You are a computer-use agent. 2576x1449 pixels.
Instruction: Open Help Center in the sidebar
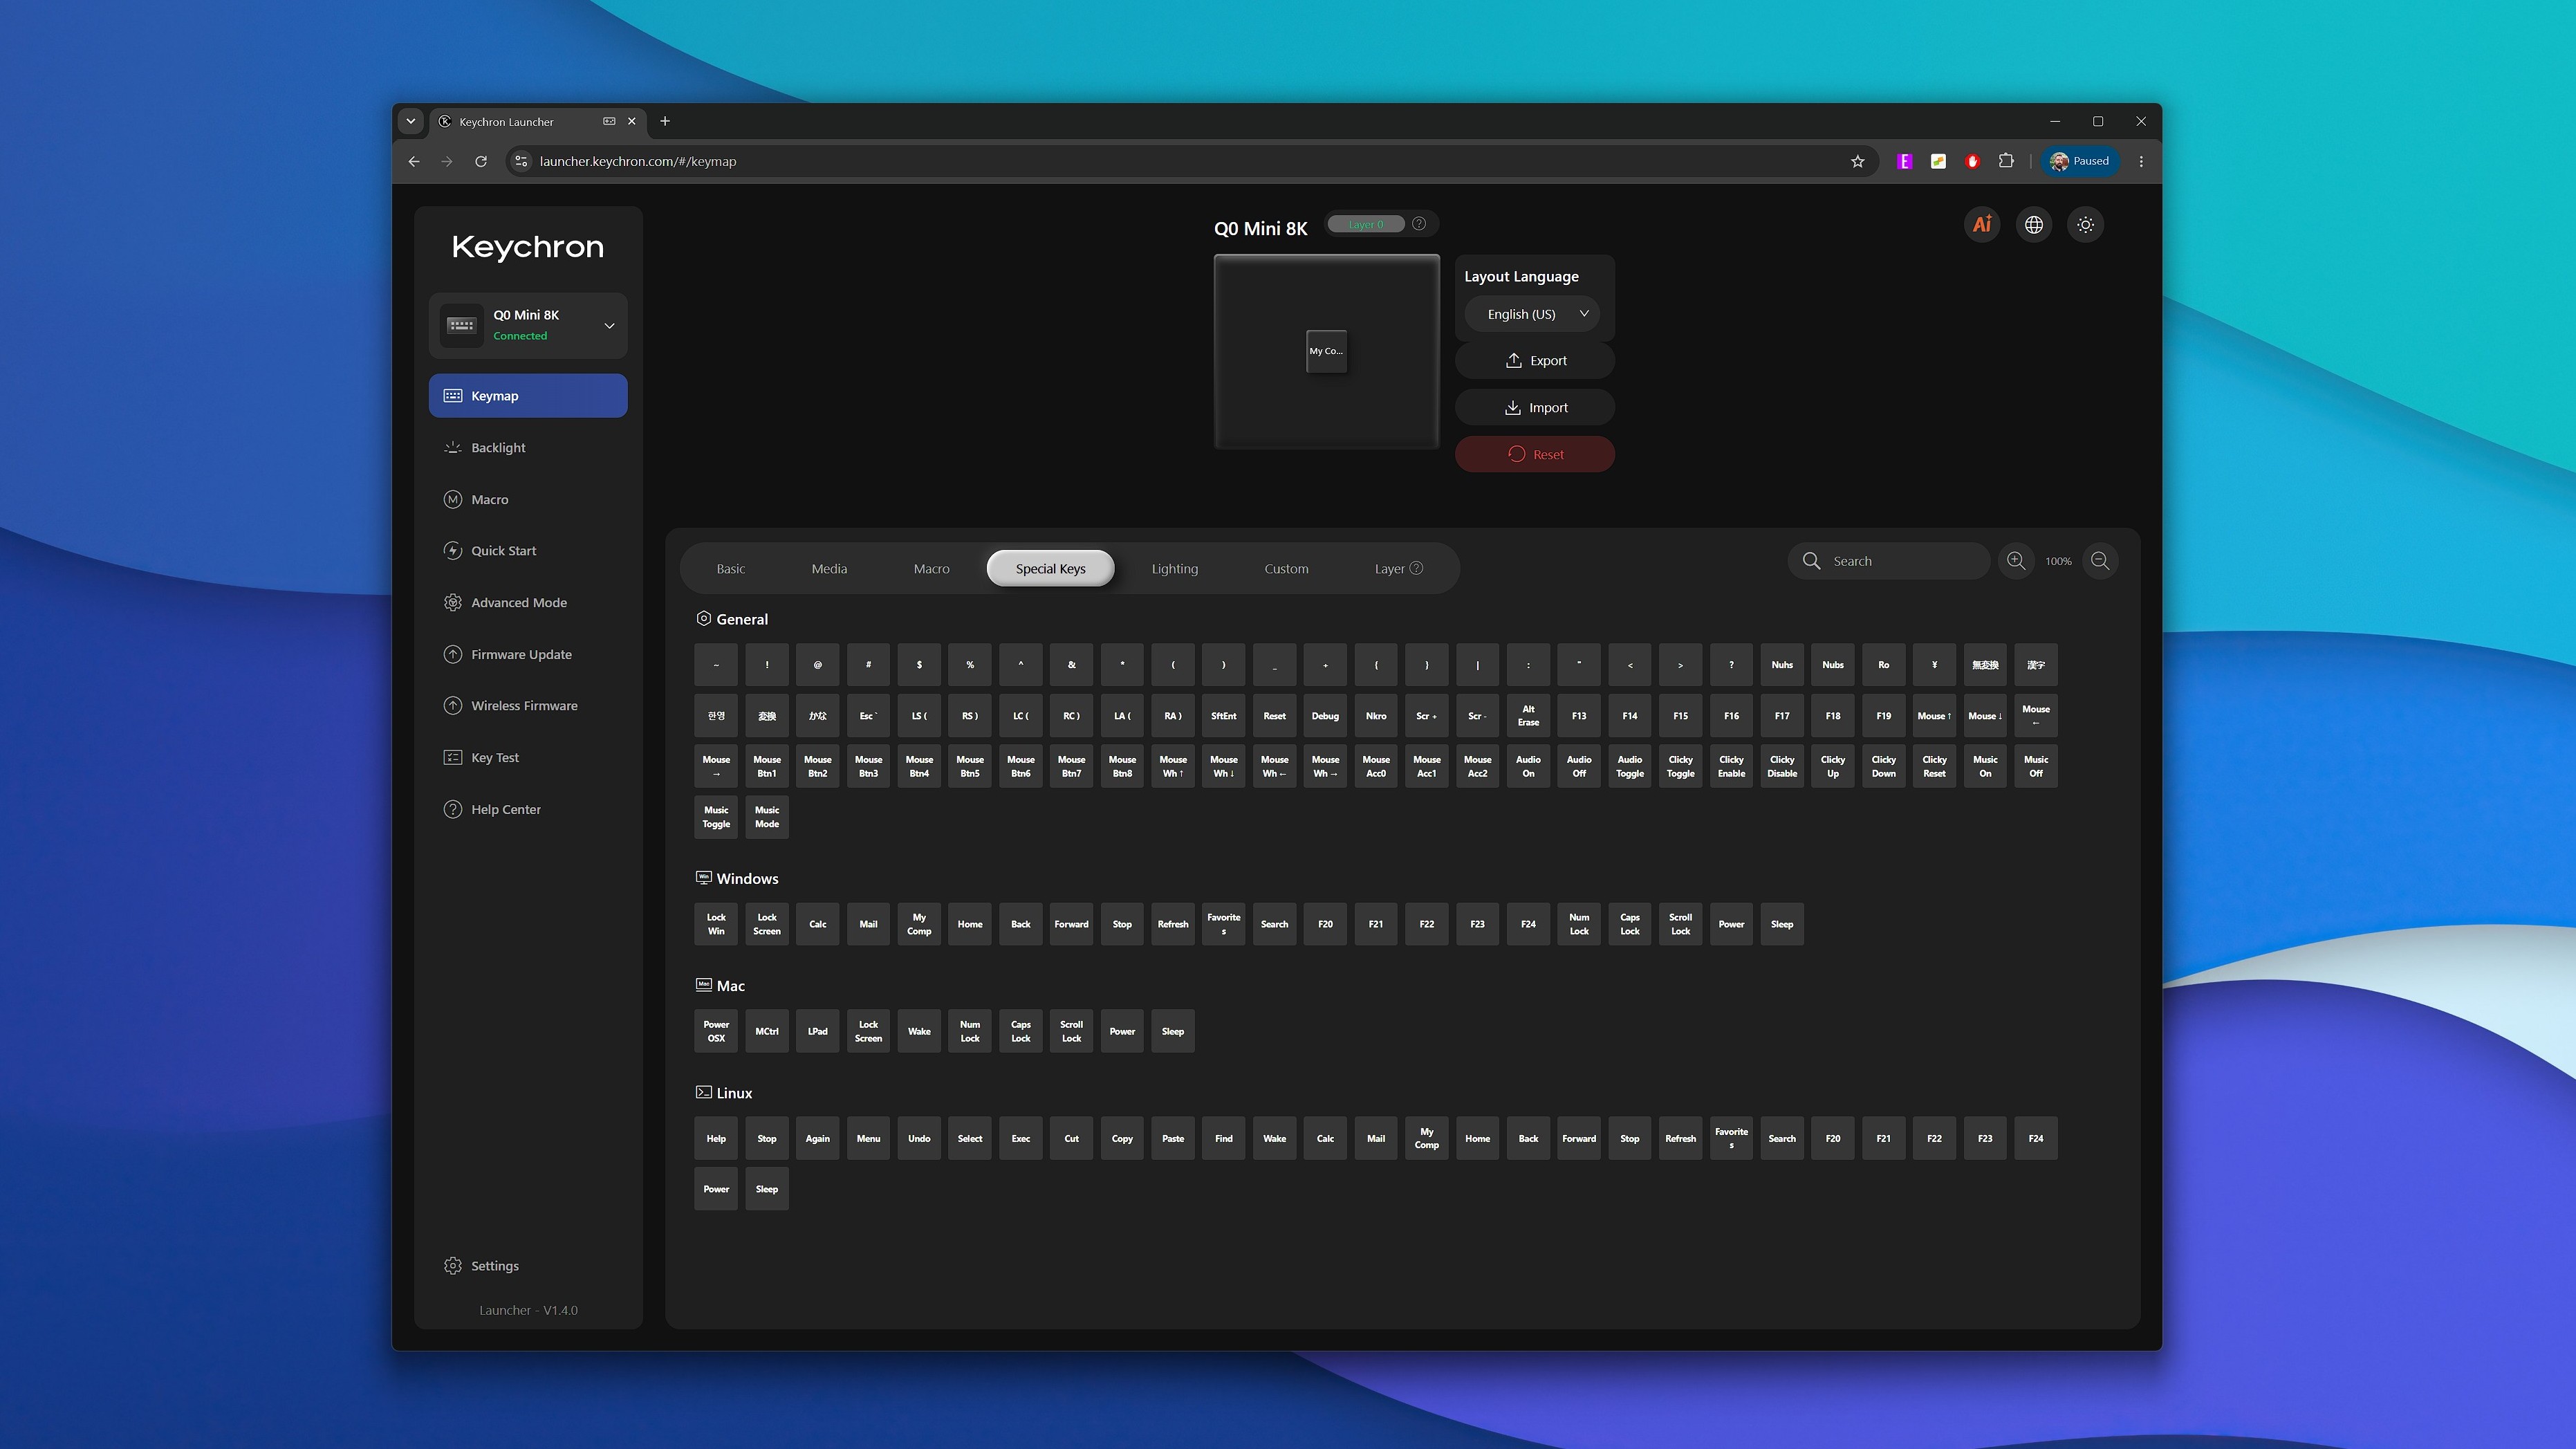click(528, 809)
